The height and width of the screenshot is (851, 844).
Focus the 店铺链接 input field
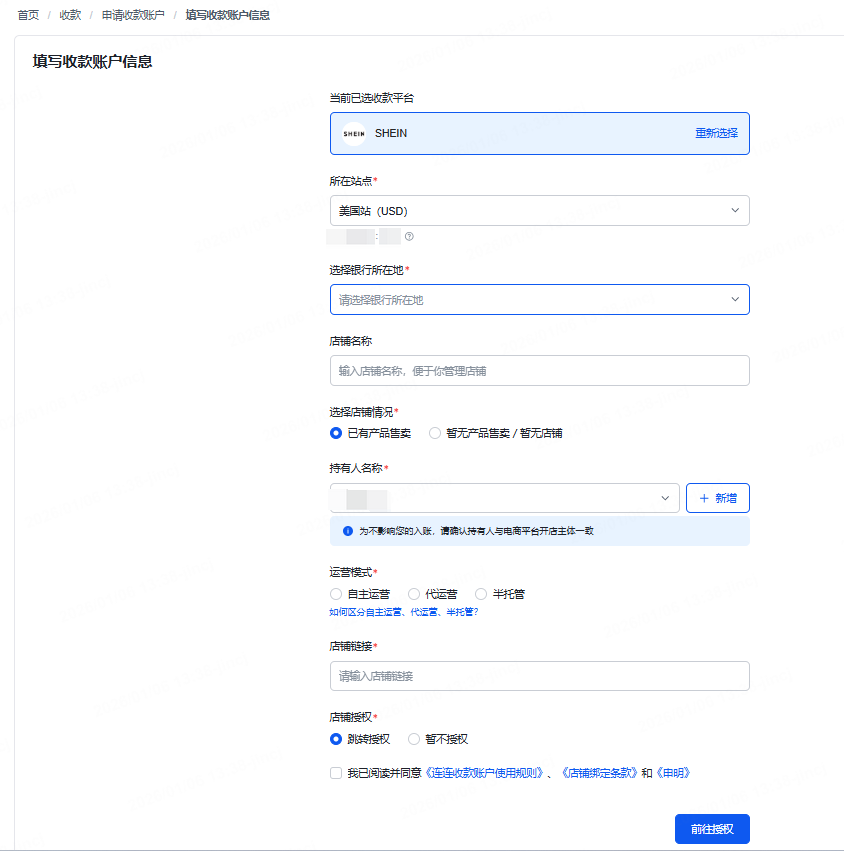539,676
